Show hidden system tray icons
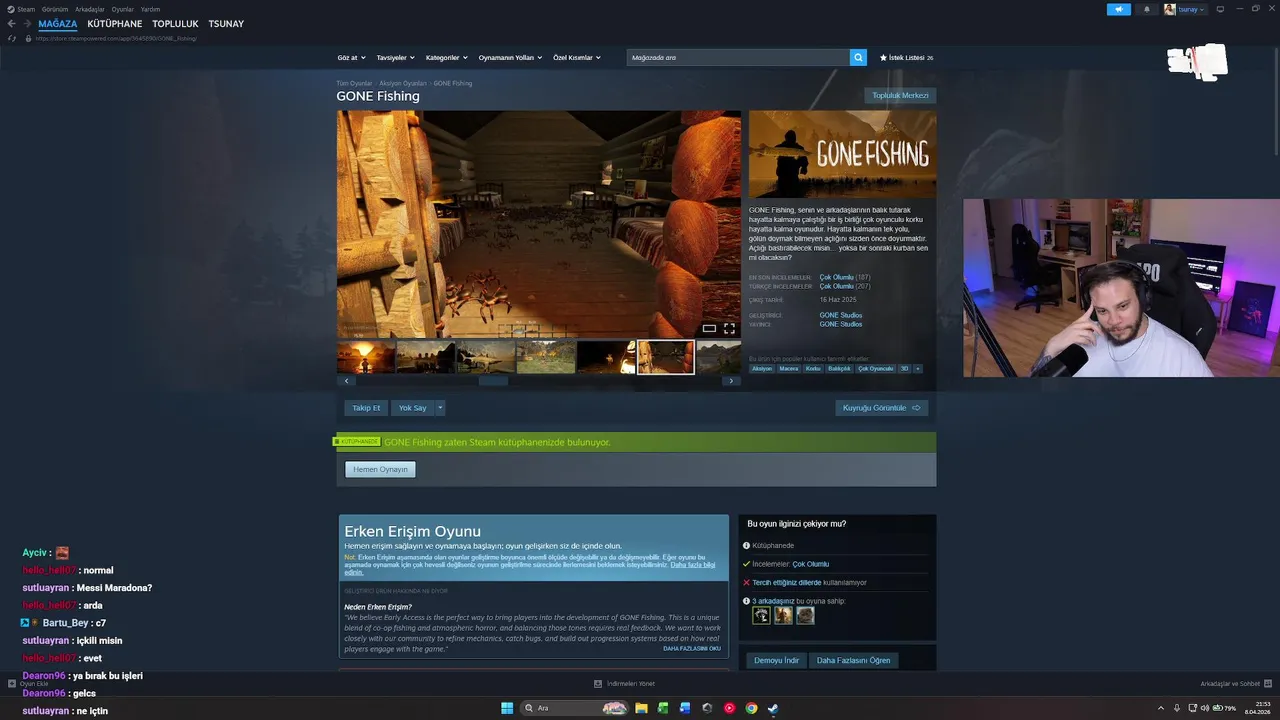 click(1161, 708)
